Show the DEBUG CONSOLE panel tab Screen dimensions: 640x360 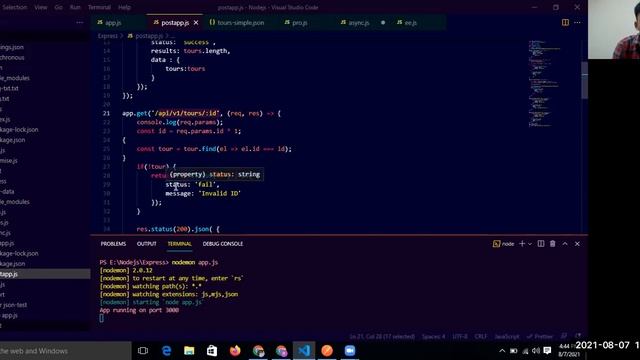pos(222,244)
